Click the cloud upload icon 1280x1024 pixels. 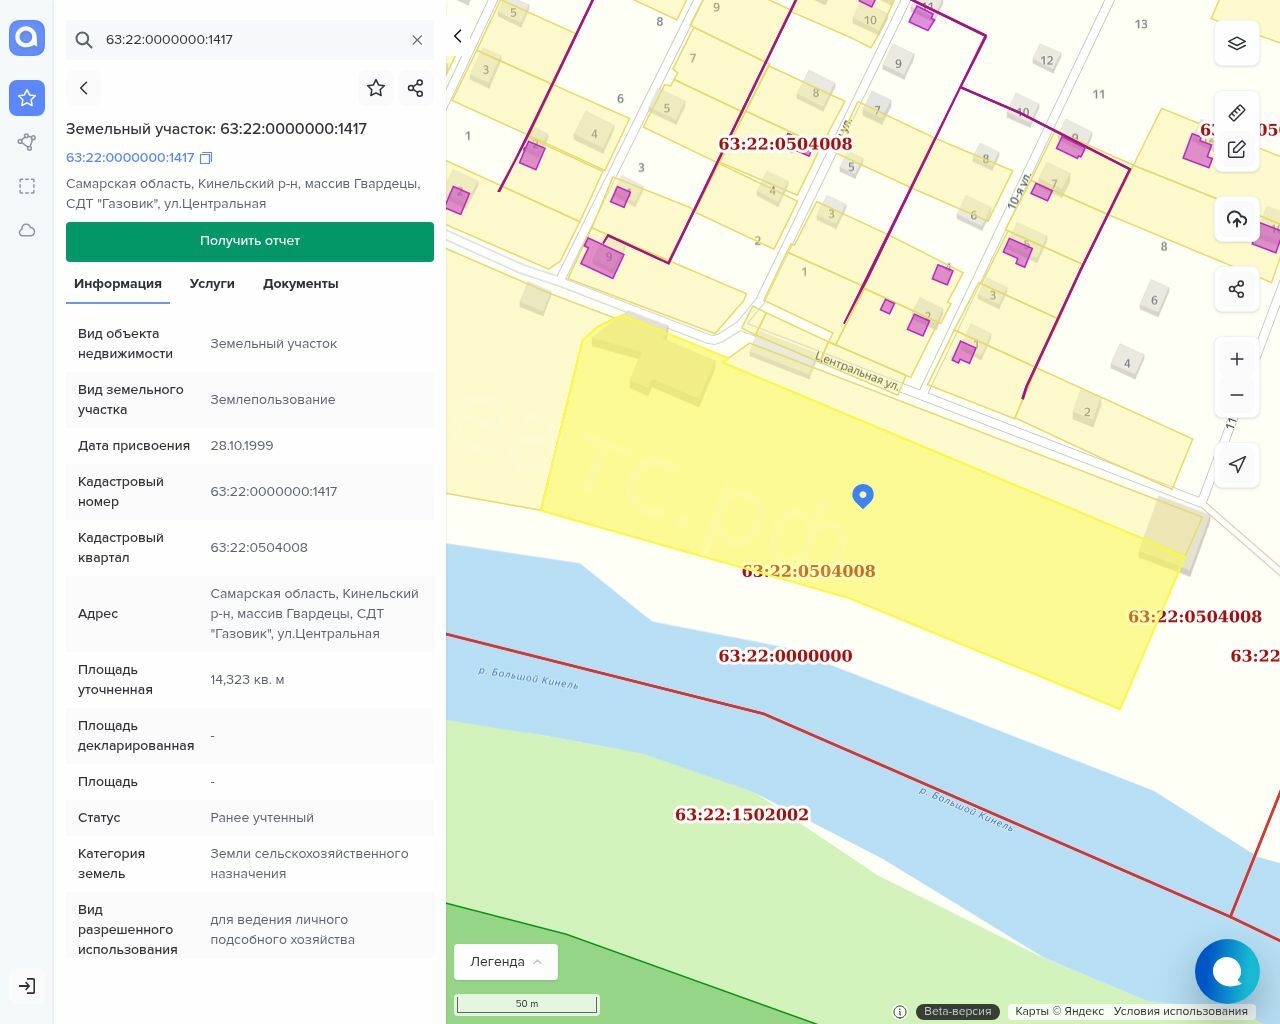1236,219
